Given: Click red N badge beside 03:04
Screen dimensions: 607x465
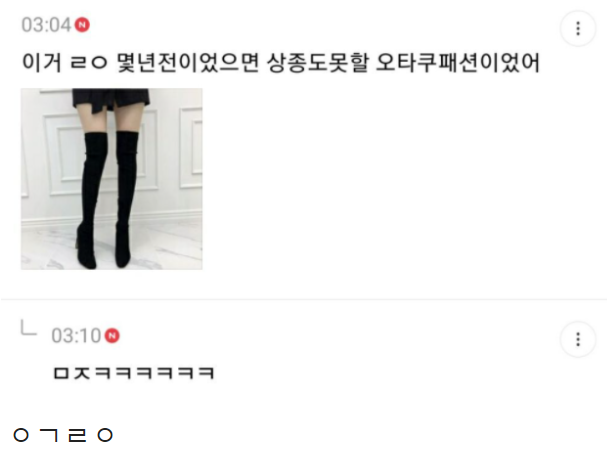Looking at the screenshot, I should point(82,25).
